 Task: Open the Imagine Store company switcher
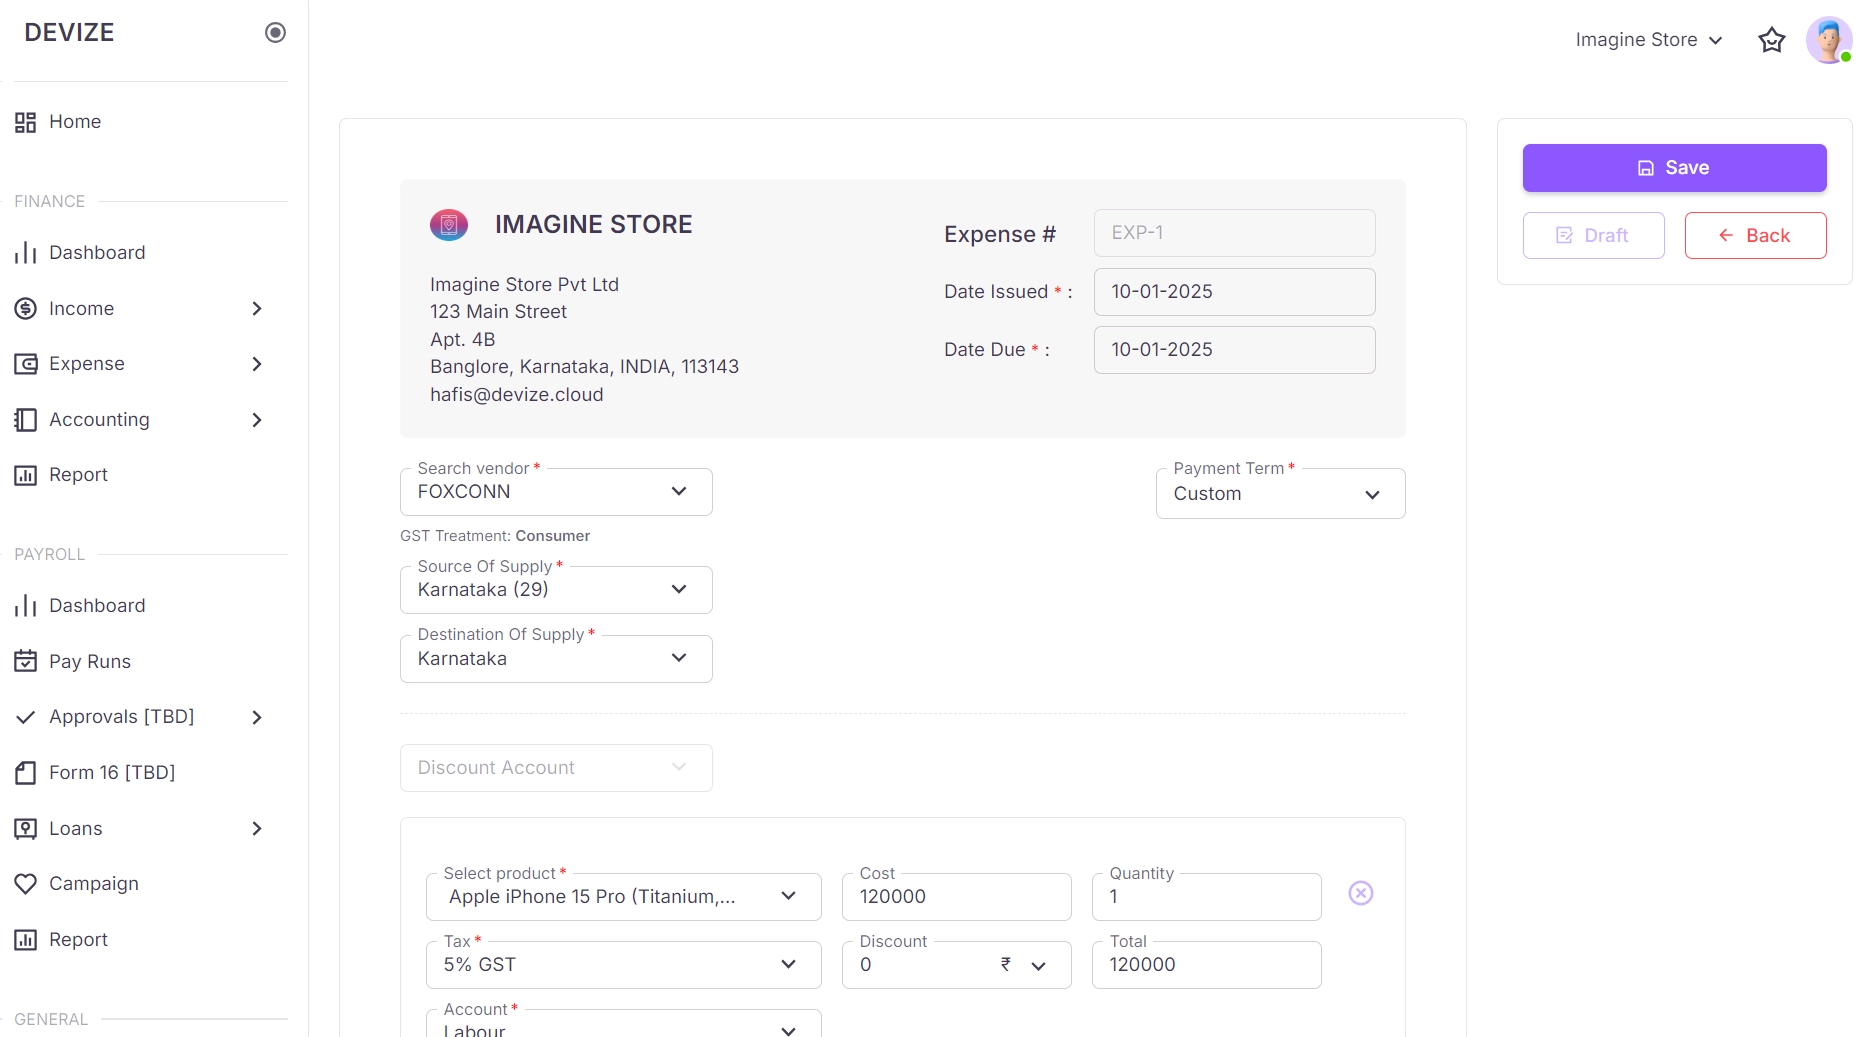[x=1649, y=40]
